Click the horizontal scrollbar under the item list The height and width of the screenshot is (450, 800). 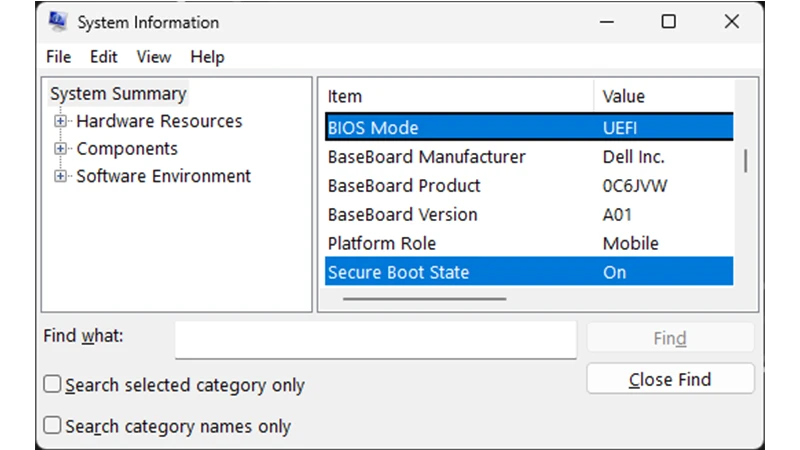(x=424, y=298)
